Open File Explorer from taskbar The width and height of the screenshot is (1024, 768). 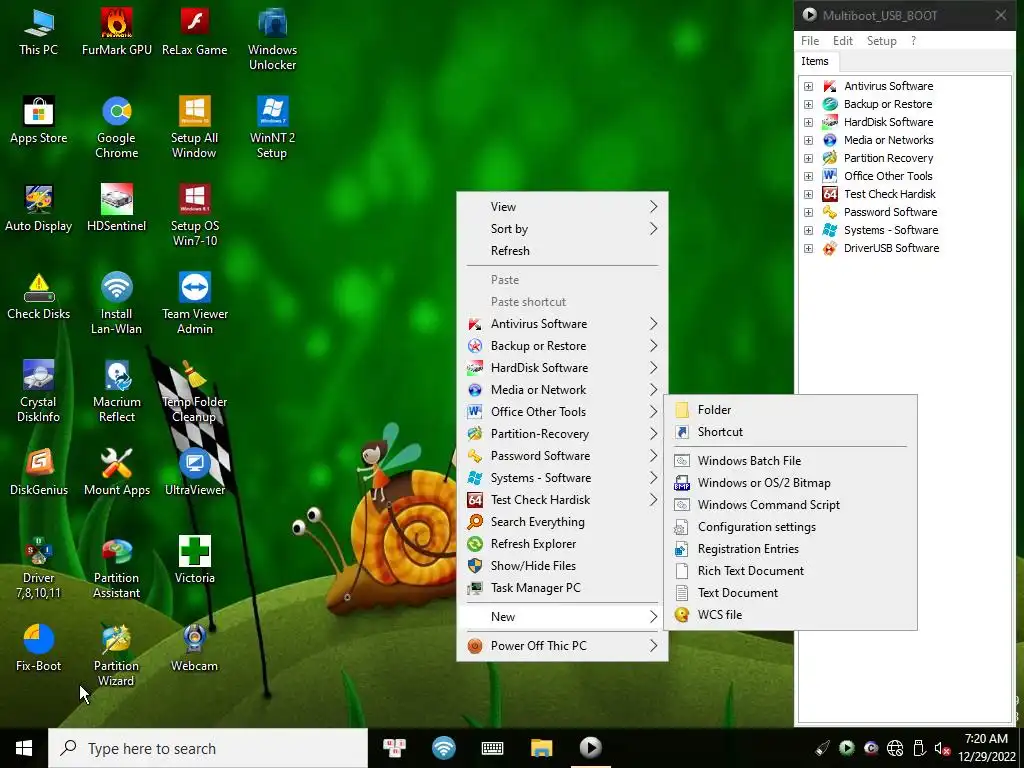(541, 748)
